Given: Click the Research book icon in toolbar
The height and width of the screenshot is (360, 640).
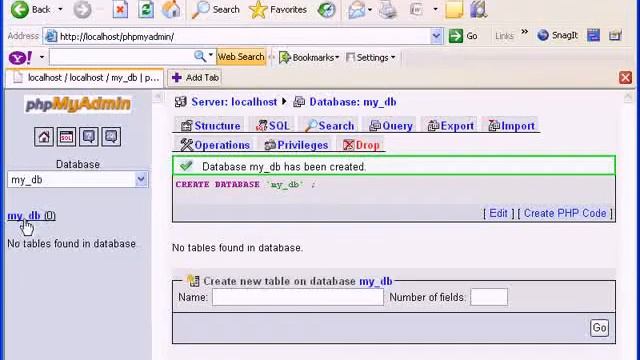Looking at the screenshot, I should (x=479, y=9).
